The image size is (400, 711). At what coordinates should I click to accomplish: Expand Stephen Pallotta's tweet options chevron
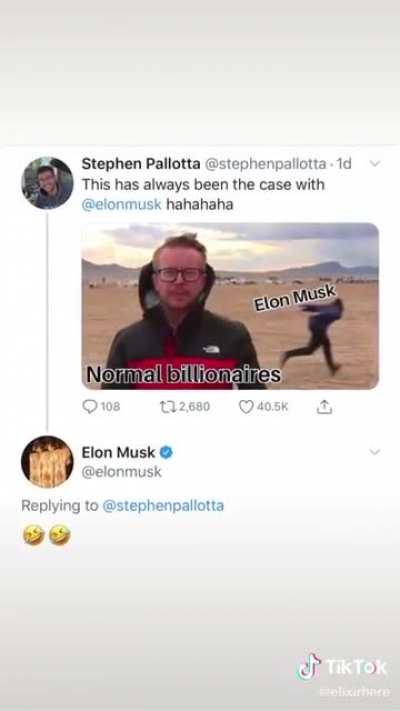[x=374, y=164]
